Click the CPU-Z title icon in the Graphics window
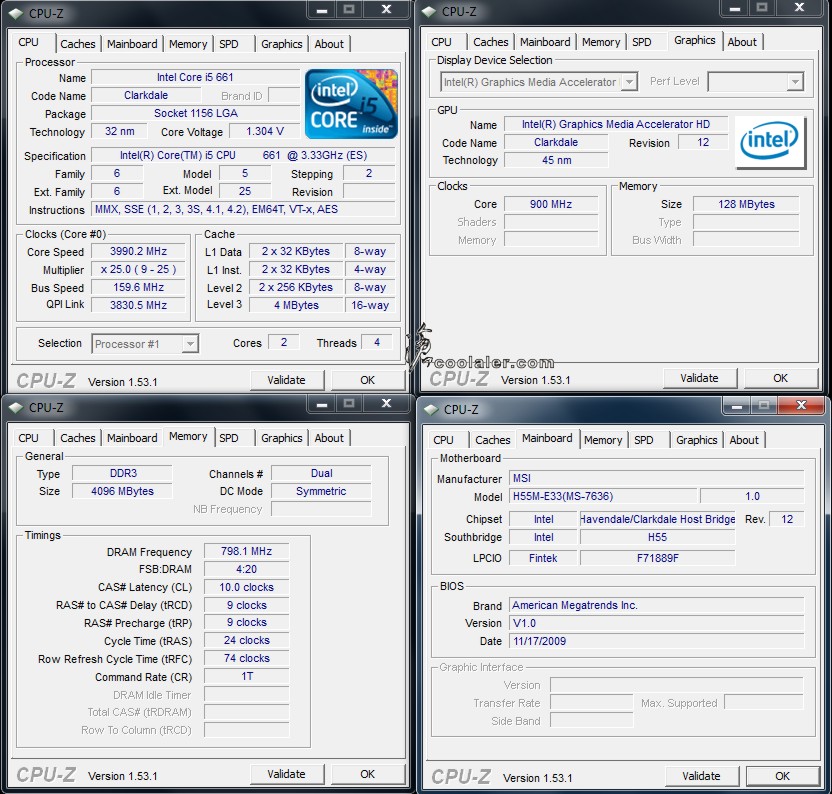 [x=429, y=12]
